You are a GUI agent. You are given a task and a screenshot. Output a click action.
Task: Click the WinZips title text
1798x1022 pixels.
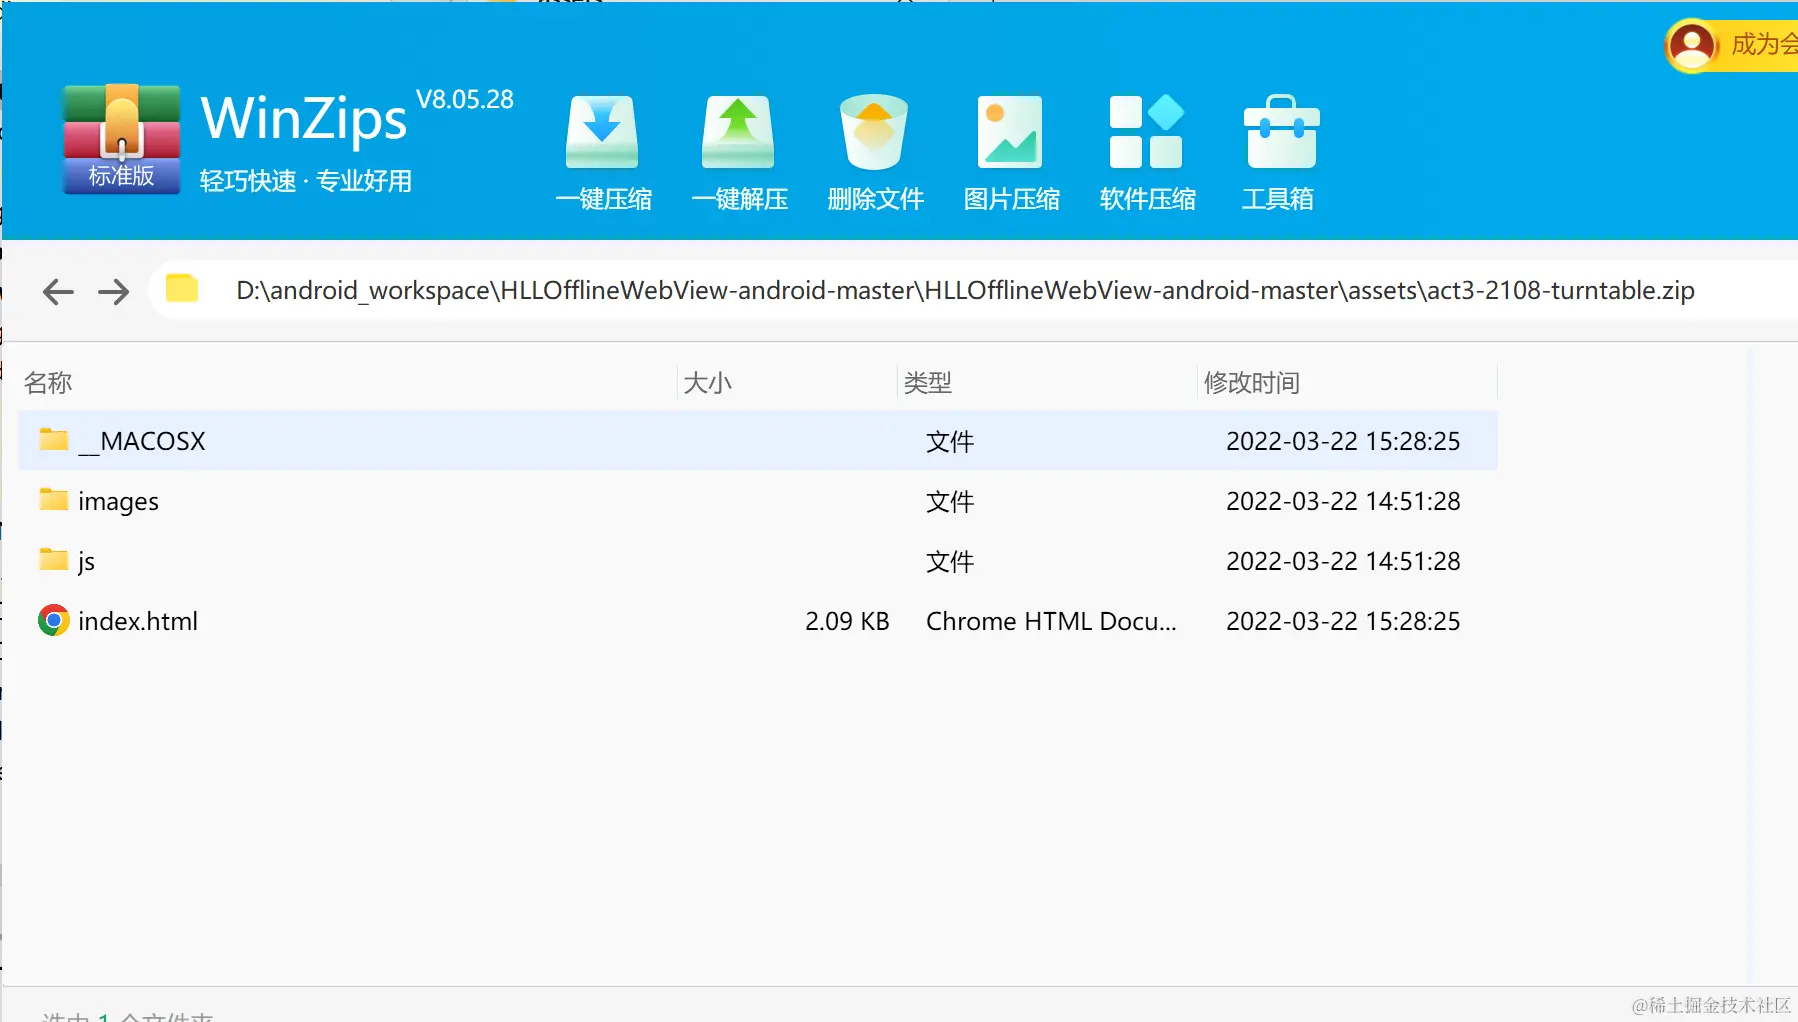[304, 119]
